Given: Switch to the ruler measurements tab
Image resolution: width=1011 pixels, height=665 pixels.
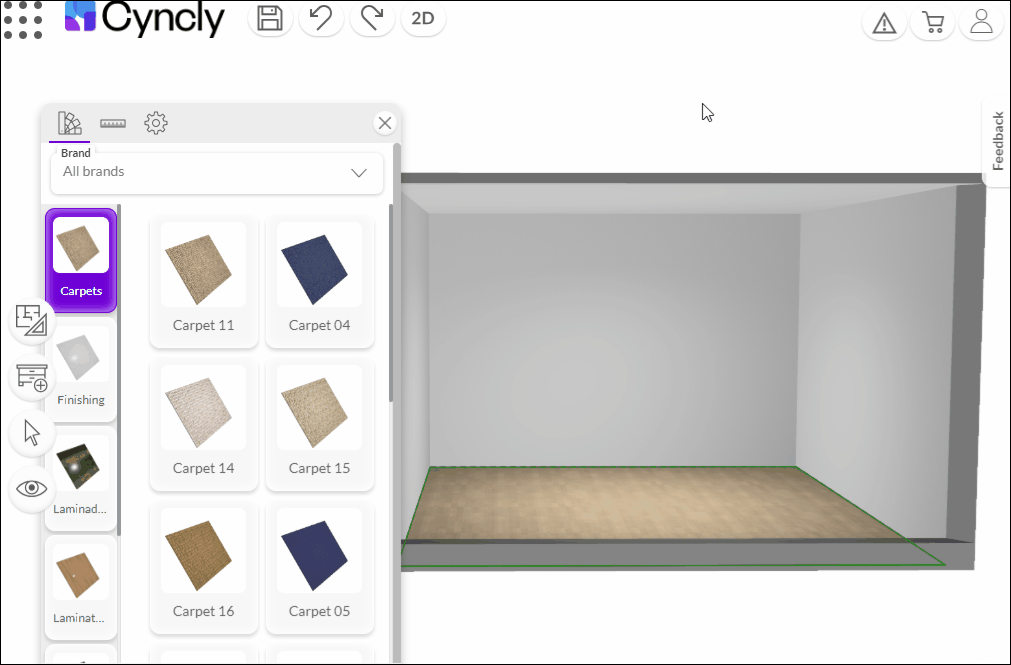Looking at the screenshot, I should coord(113,123).
